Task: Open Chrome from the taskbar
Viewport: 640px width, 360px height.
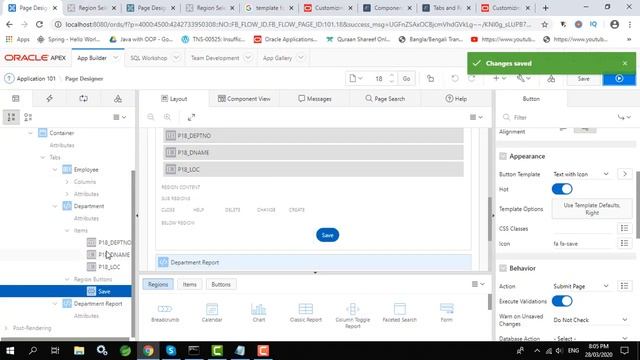Action: (x=148, y=351)
